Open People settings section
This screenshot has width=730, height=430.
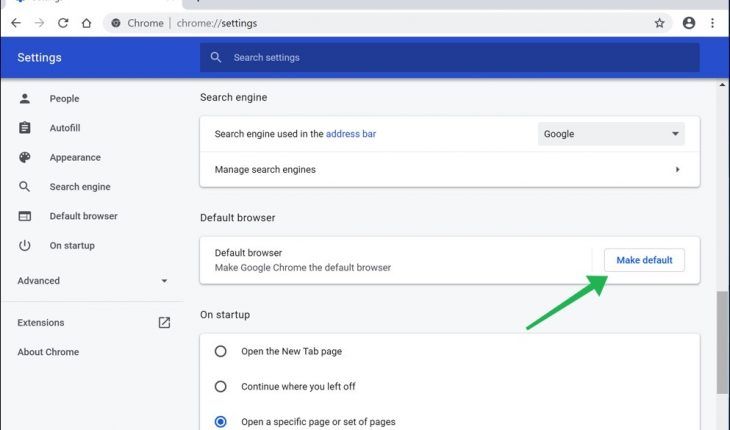pyautogui.click(x=64, y=99)
